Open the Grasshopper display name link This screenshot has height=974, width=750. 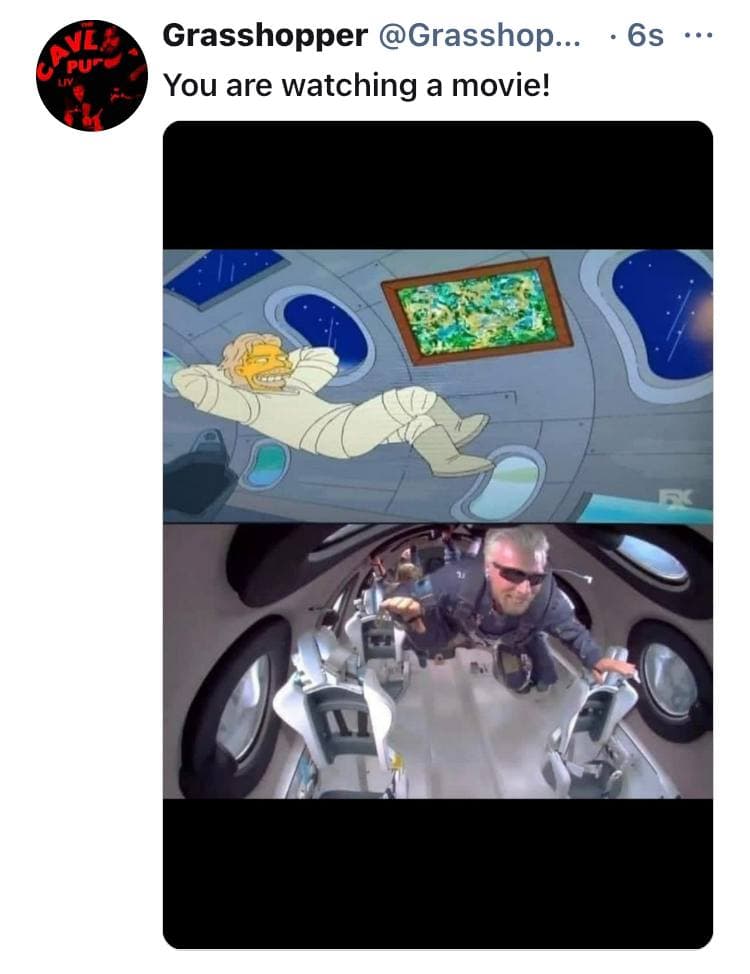[x=265, y=35]
